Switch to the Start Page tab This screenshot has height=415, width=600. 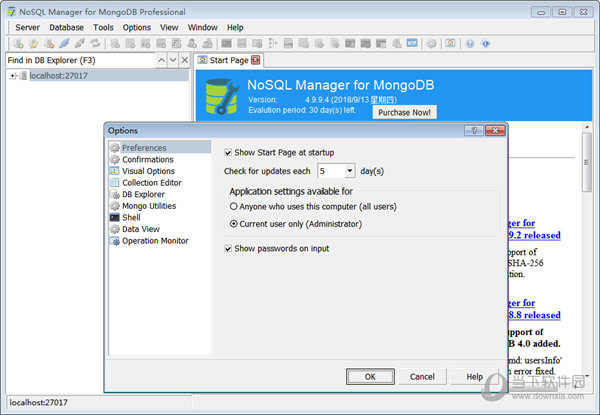tap(229, 60)
